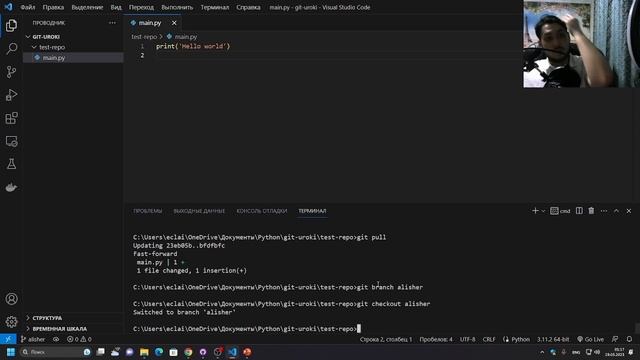
Task: Kill the terminal with trash icon
Action: pos(591,211)
